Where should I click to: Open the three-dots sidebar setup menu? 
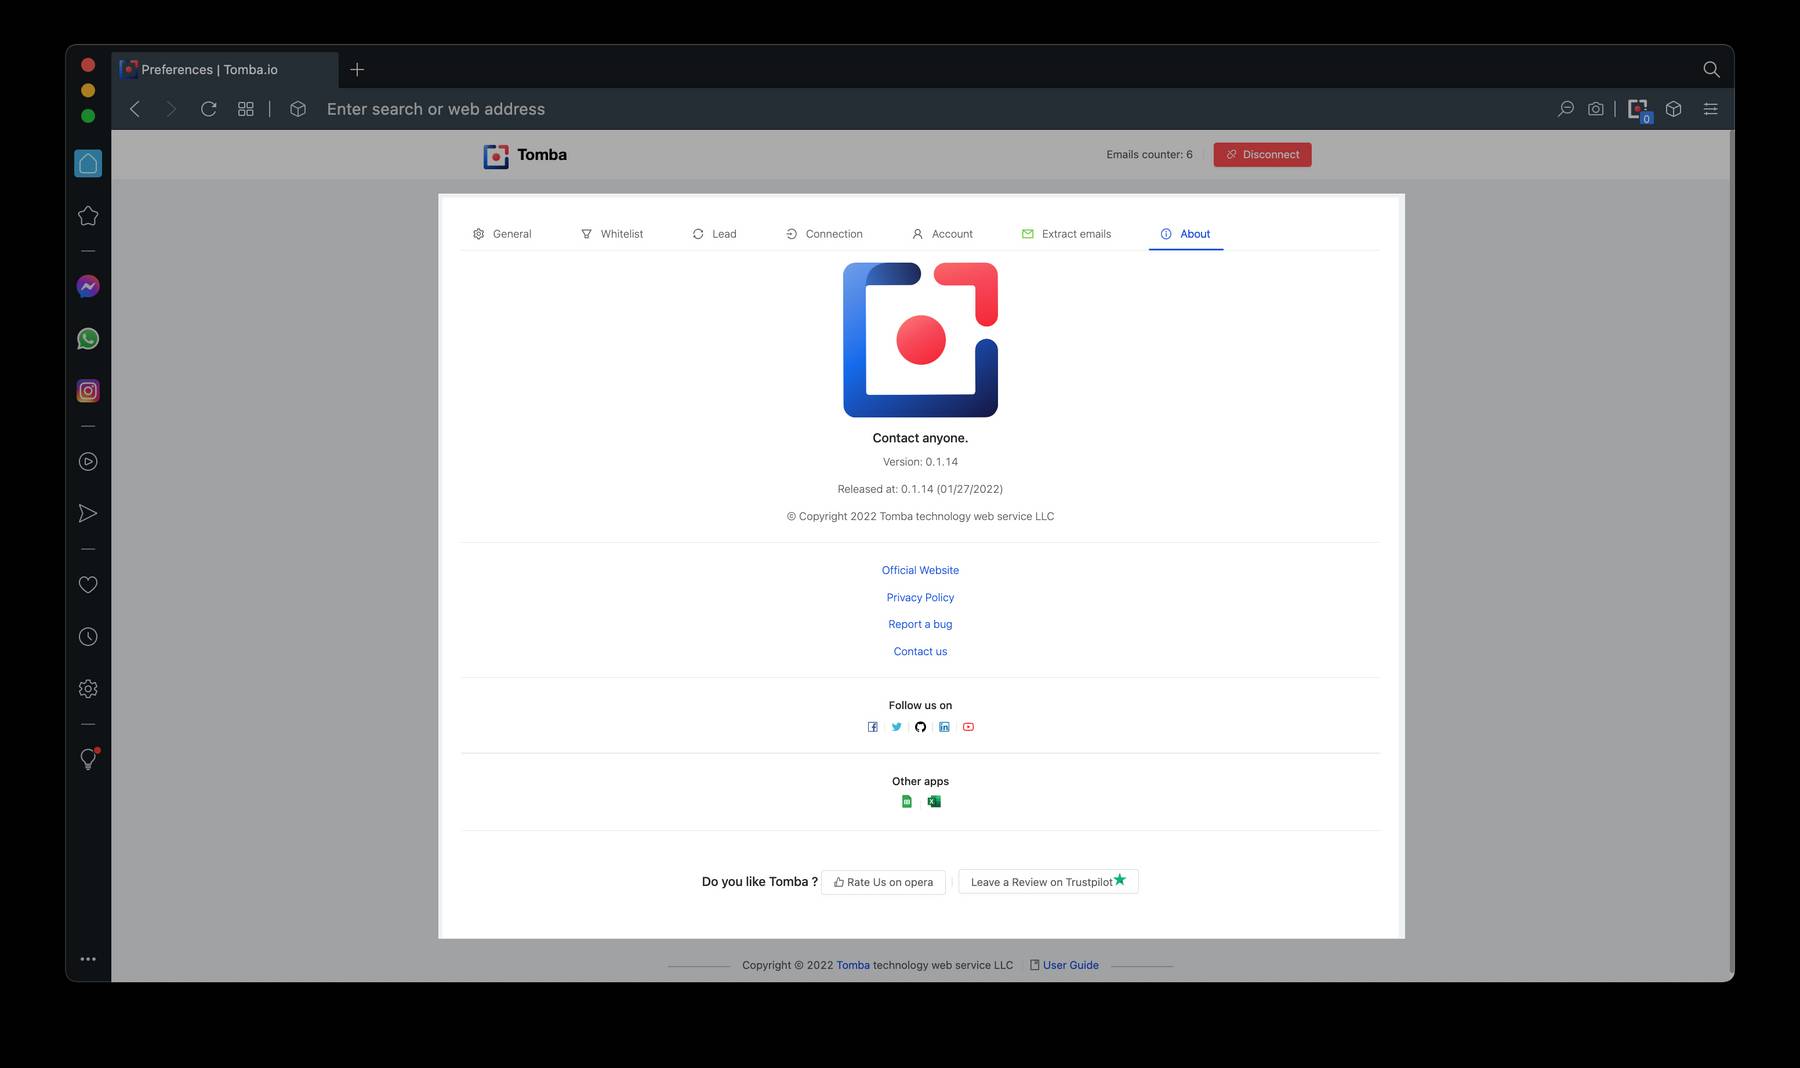tap(88, 959)
